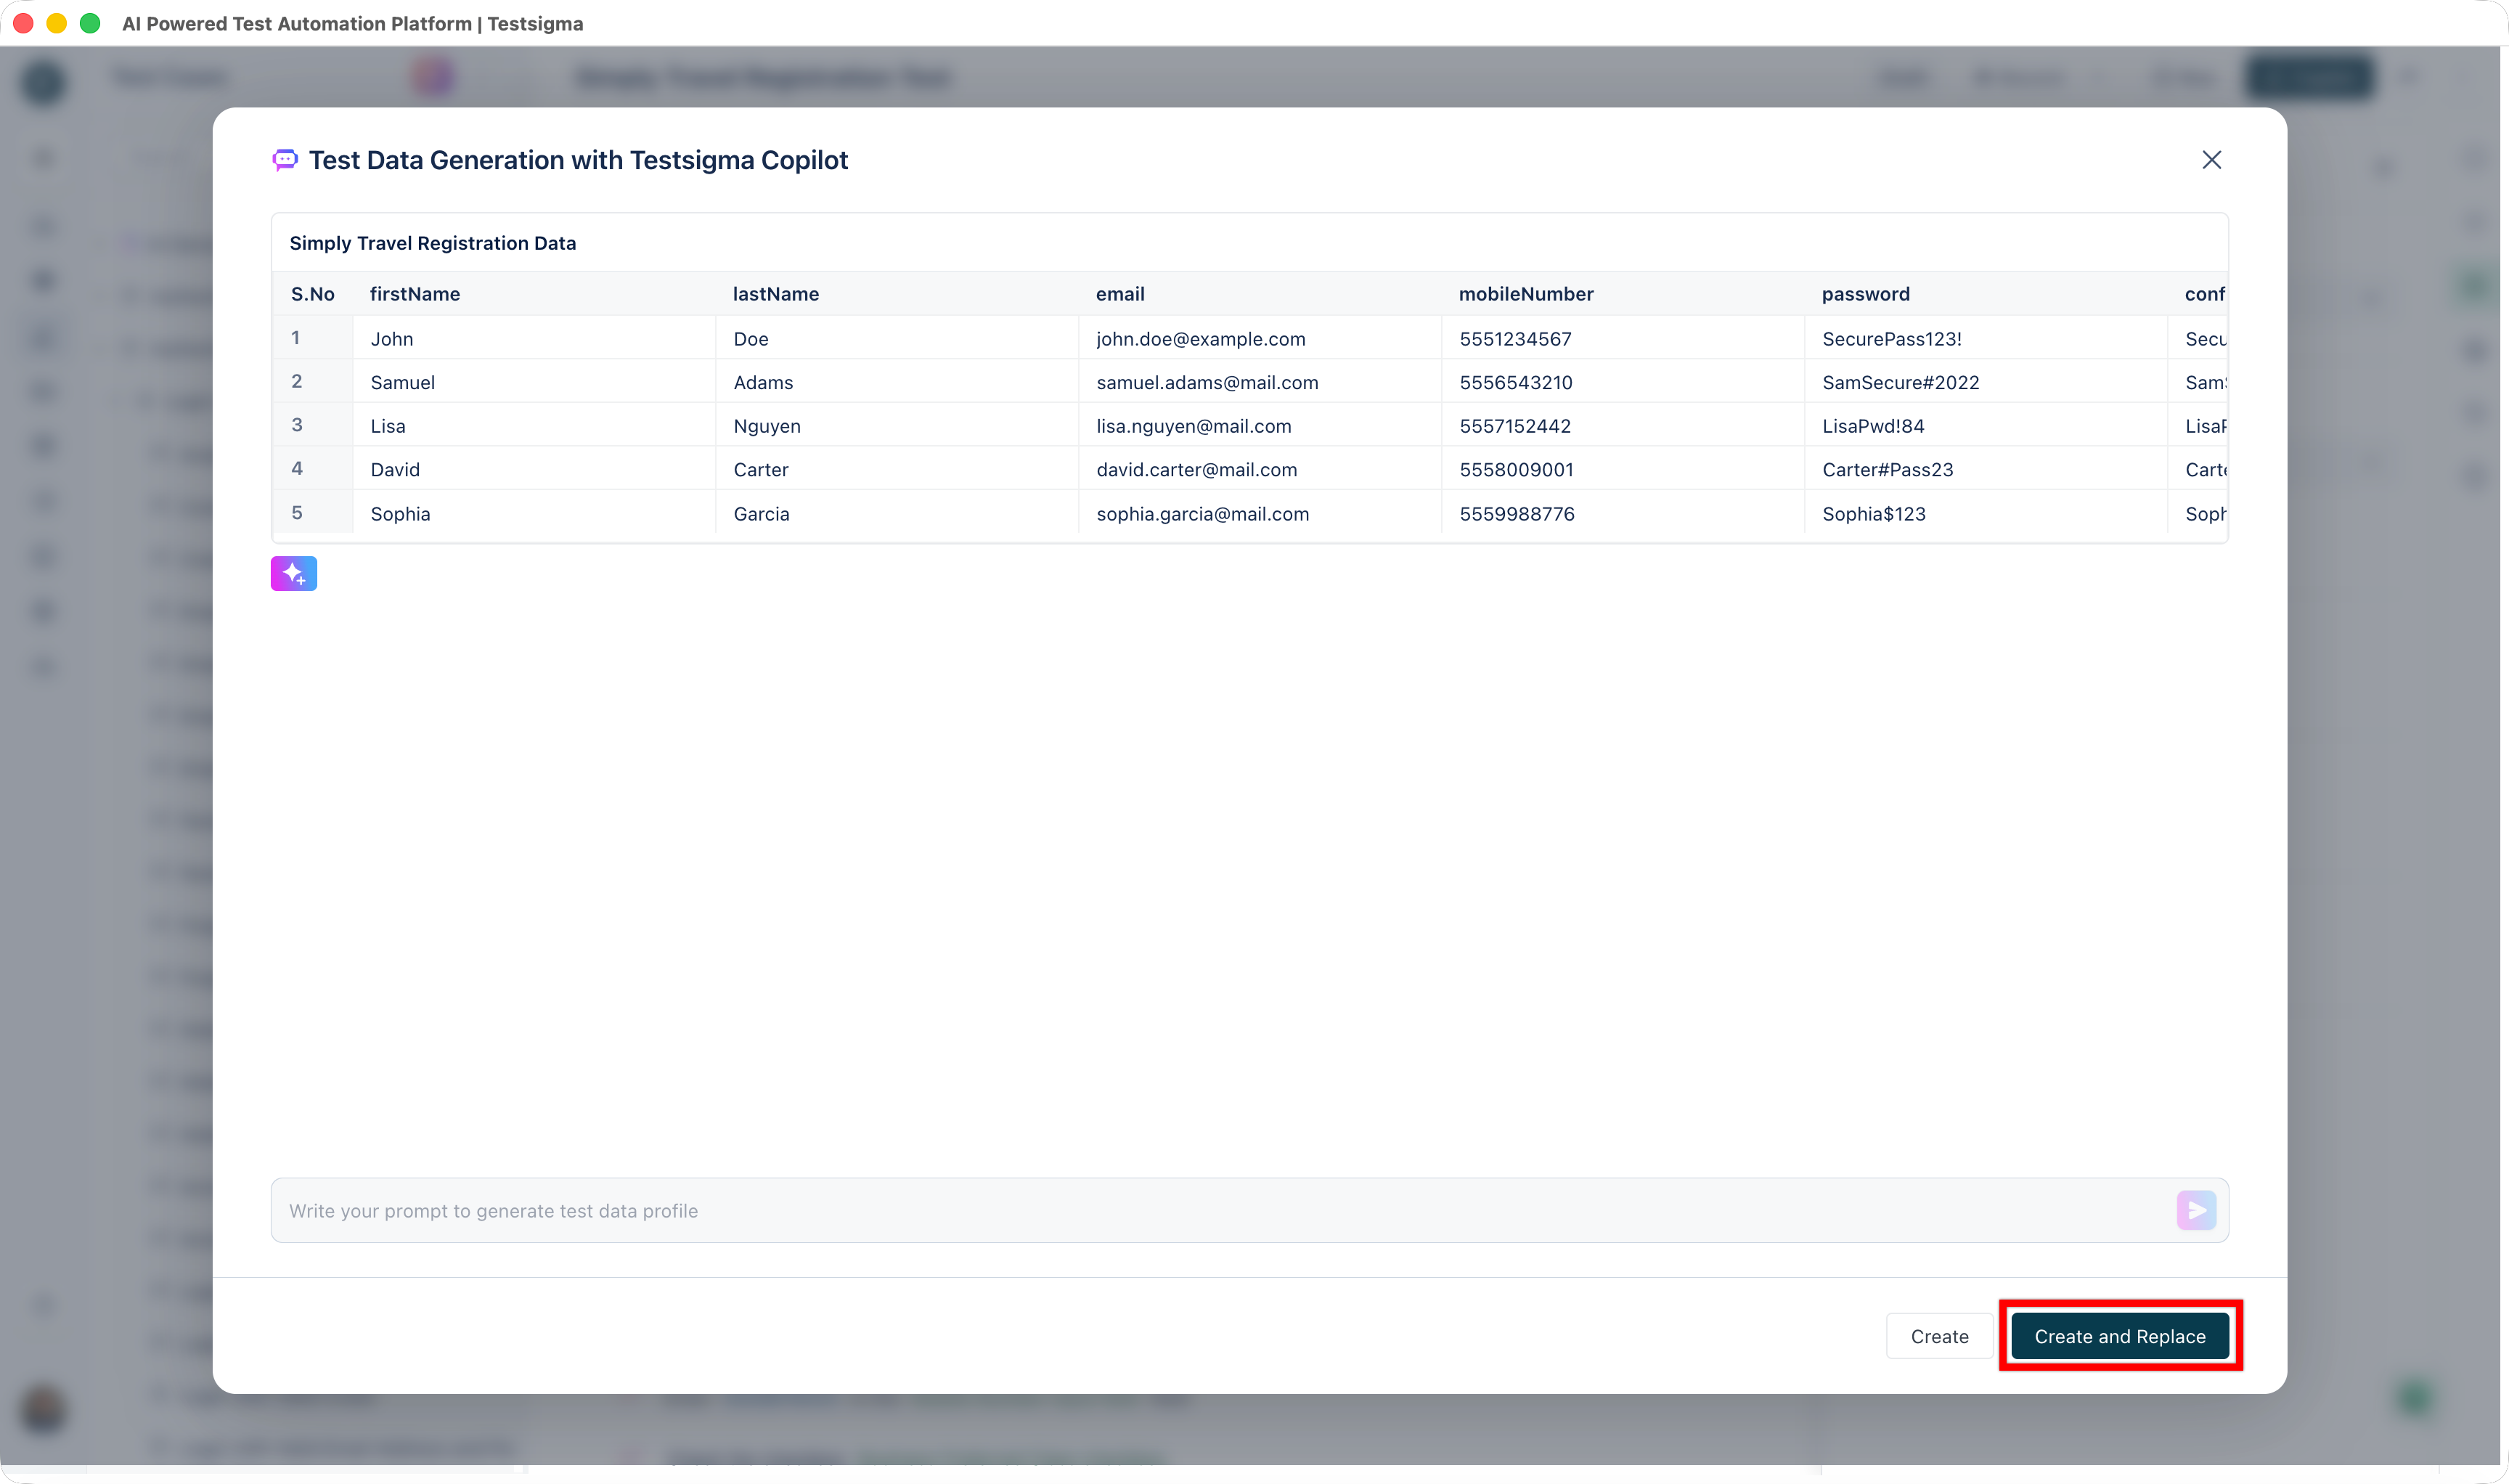
Task: Click mobile number 5558009001
Action: 1623,469
